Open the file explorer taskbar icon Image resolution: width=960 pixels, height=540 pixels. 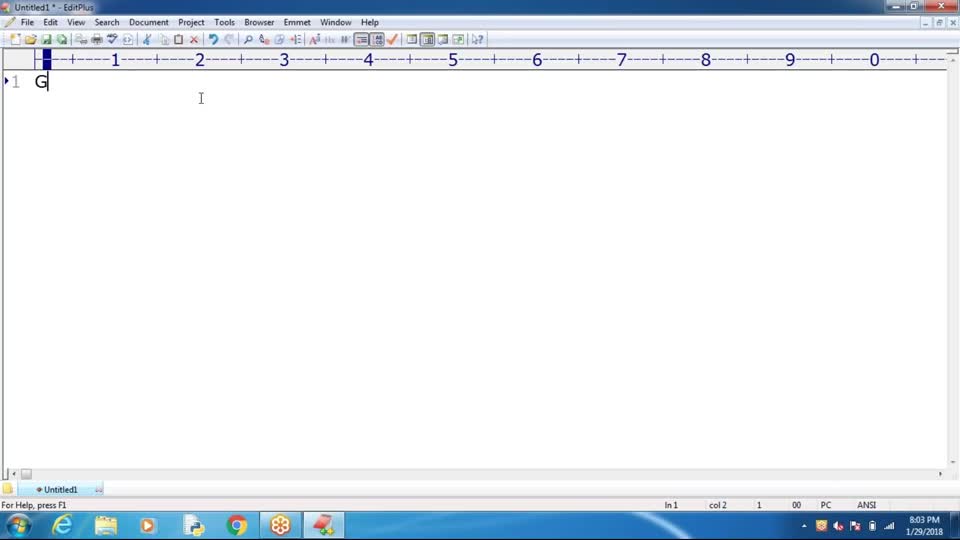tap(106, 525)
